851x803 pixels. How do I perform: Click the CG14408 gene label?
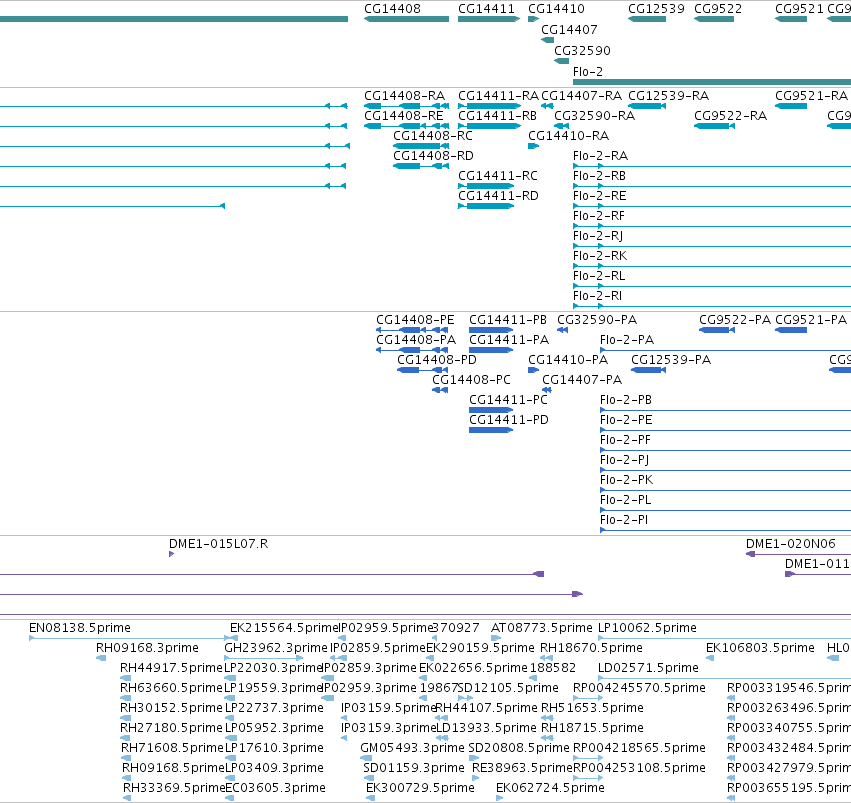tap(392, 9)
